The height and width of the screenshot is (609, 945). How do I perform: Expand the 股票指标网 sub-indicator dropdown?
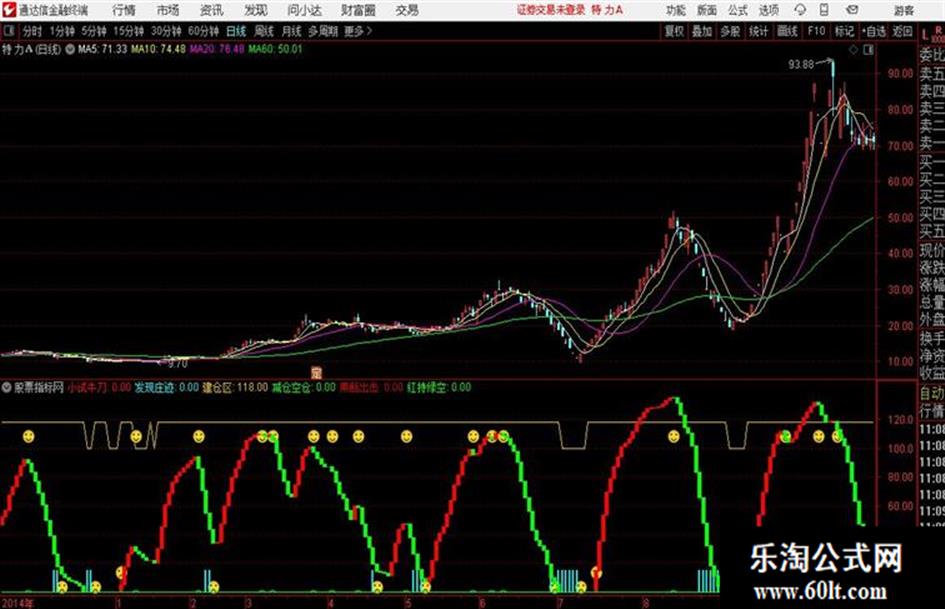[x=7, y=387]
